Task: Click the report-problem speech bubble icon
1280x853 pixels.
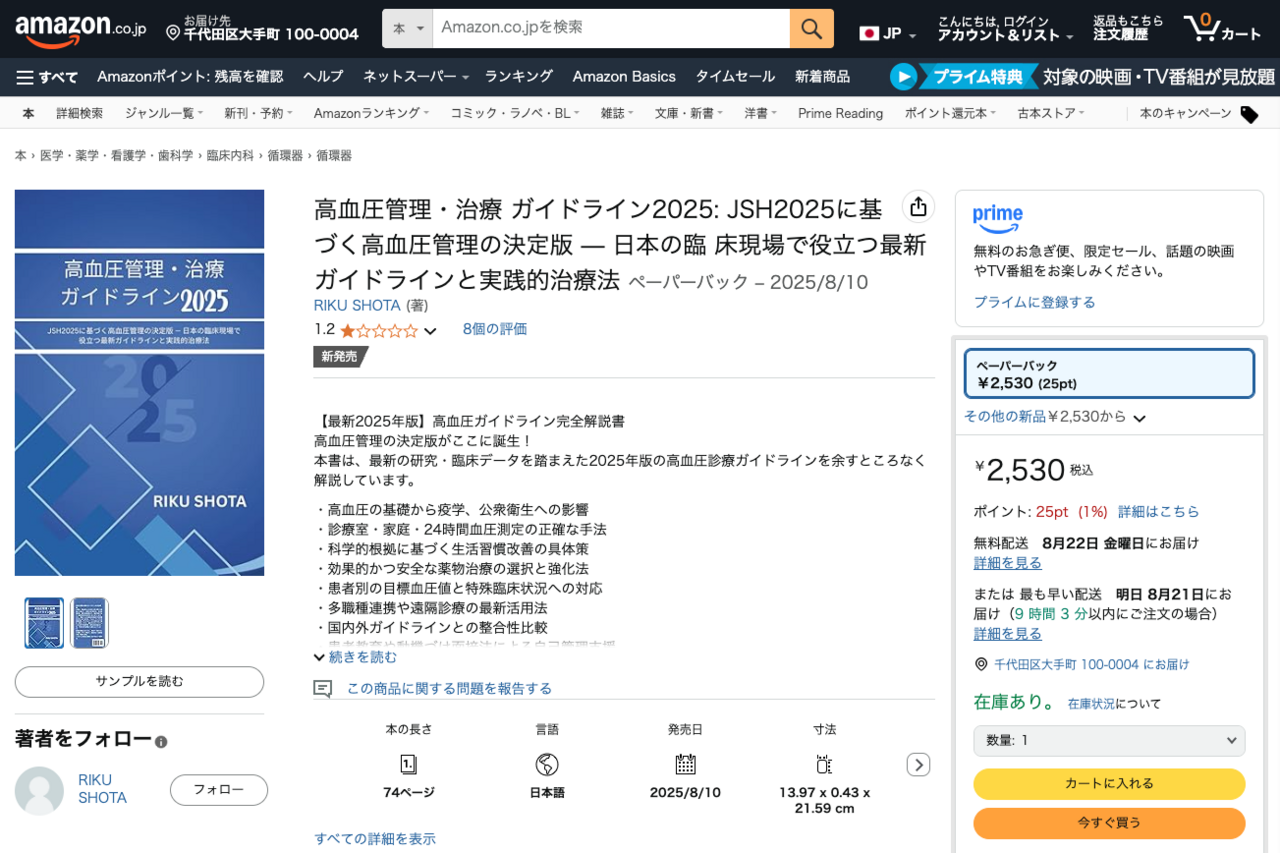Action: click(322, 689)
